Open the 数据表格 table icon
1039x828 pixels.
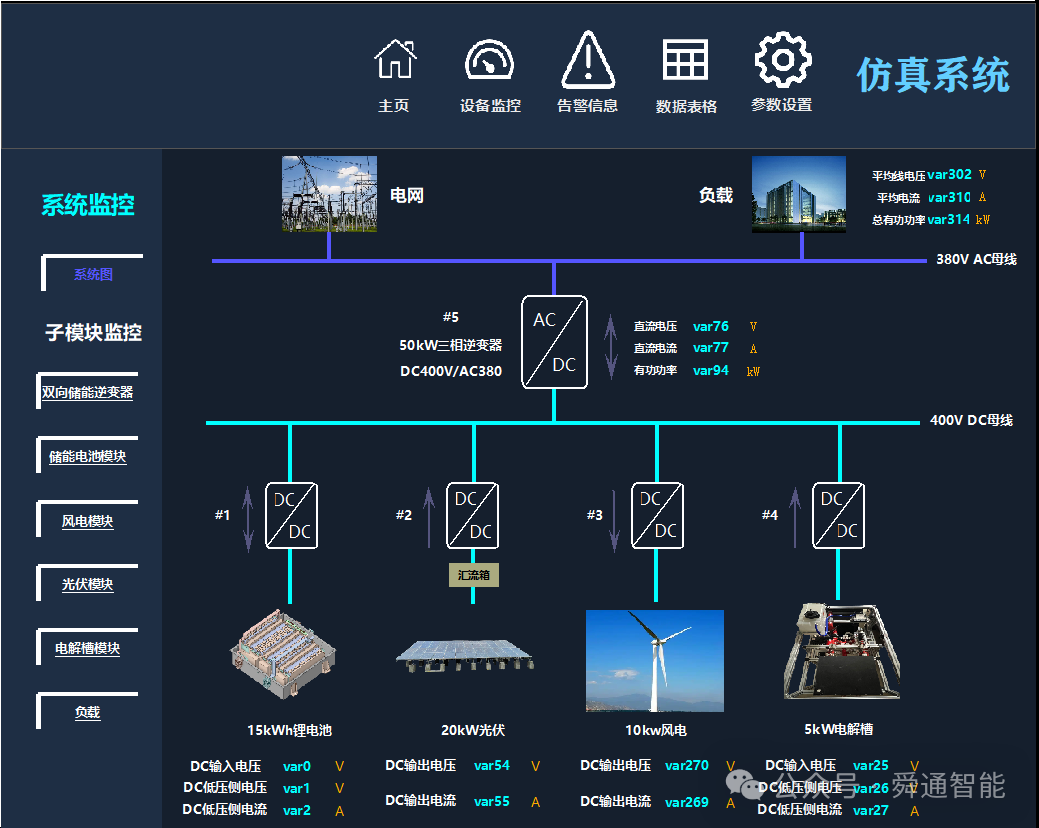[687, 62]
